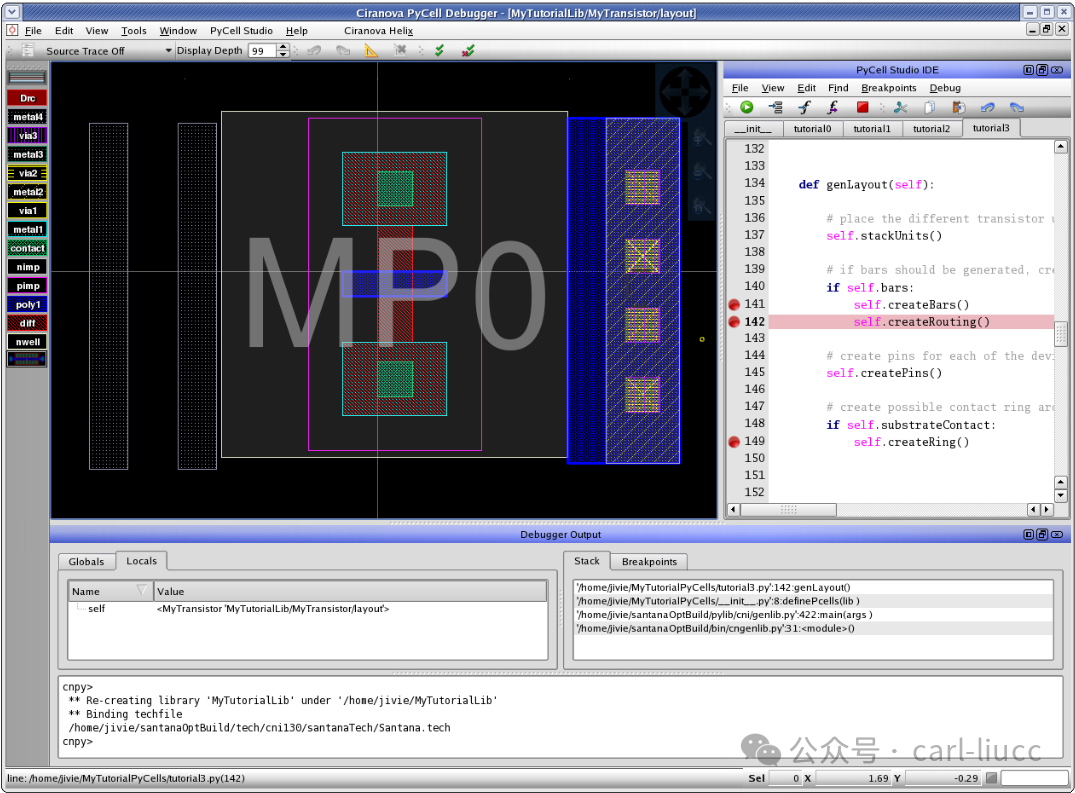This screenshot has height=793, width=1075.
Task: Click code editor horizontal scroll left arrow
Action: pos(733,509)
